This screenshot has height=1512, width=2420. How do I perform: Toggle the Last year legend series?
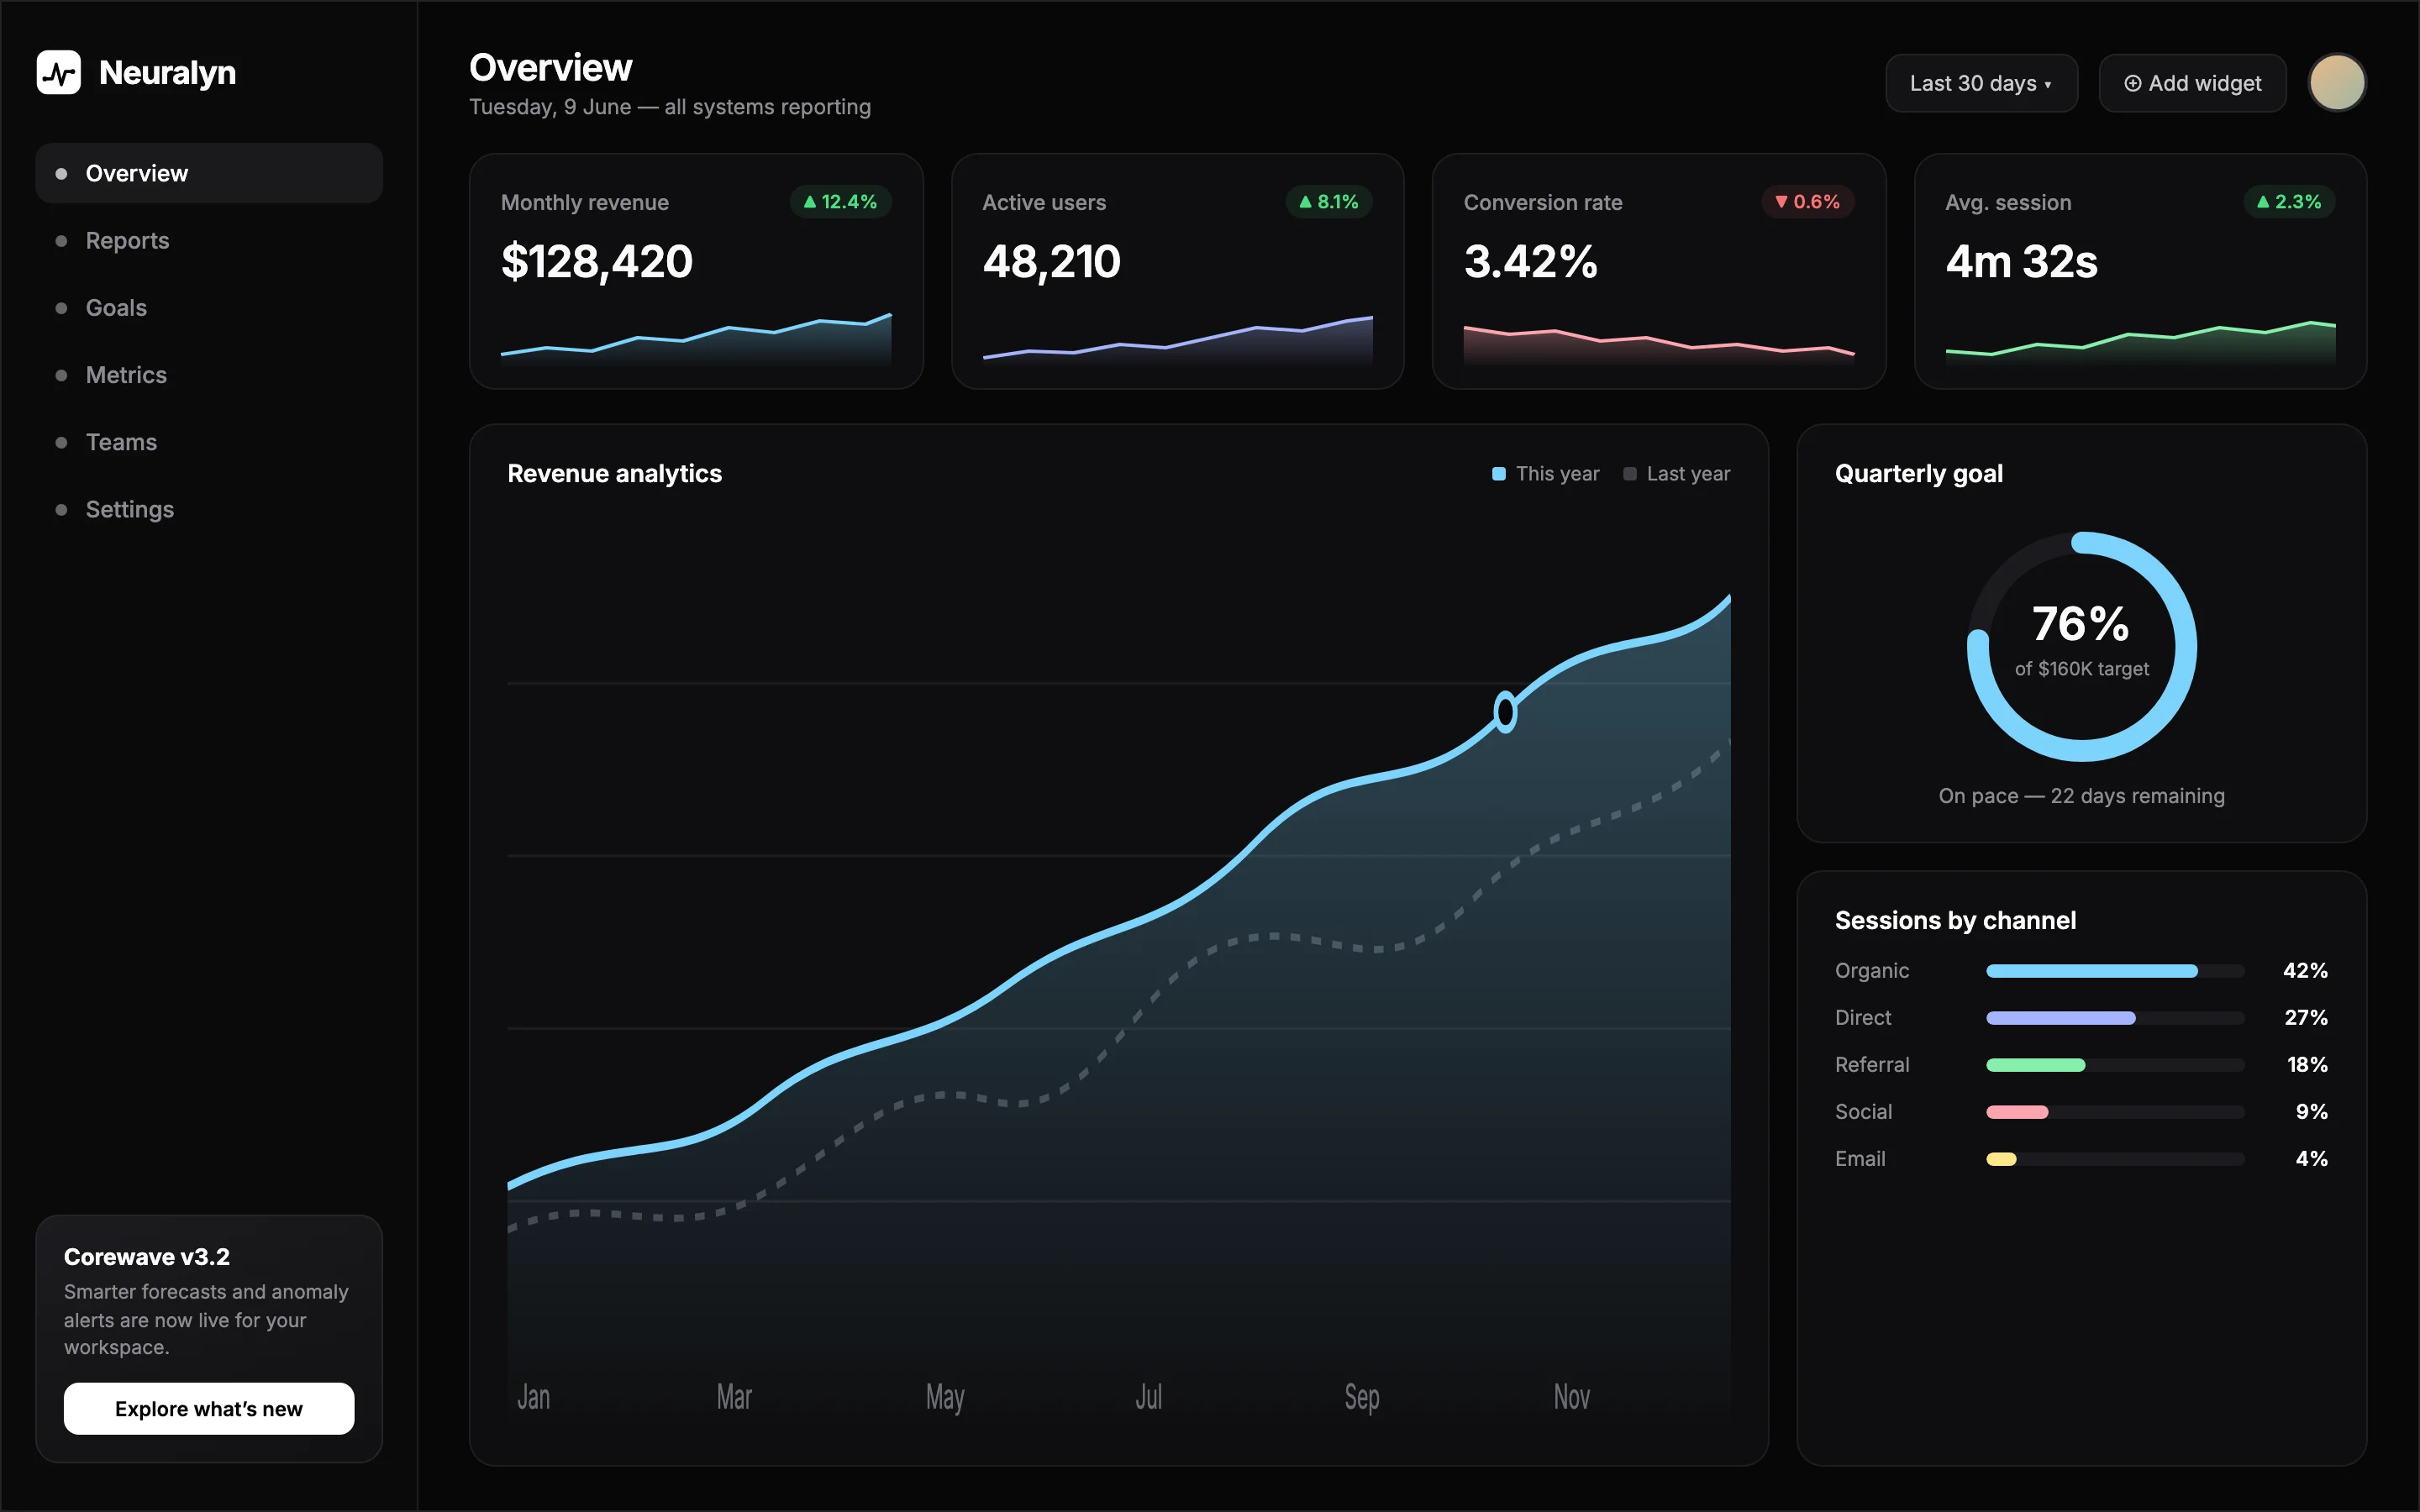(x=1676, y=474)
